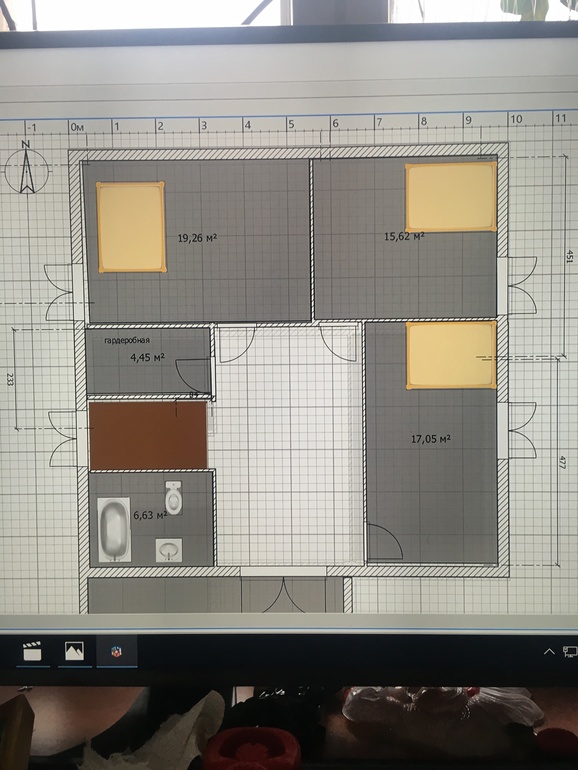This screenshot has height=770, width=578.
Task: Select the washbasin sink in the bathroom
Action: (x=169, y=550)
